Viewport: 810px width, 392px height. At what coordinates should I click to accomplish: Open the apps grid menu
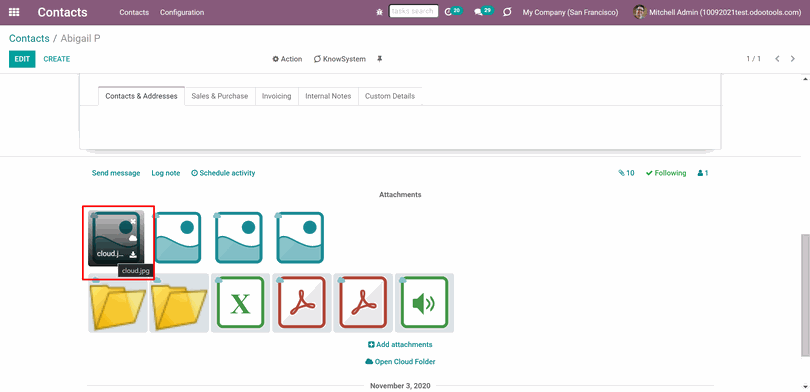pos(14,12)
